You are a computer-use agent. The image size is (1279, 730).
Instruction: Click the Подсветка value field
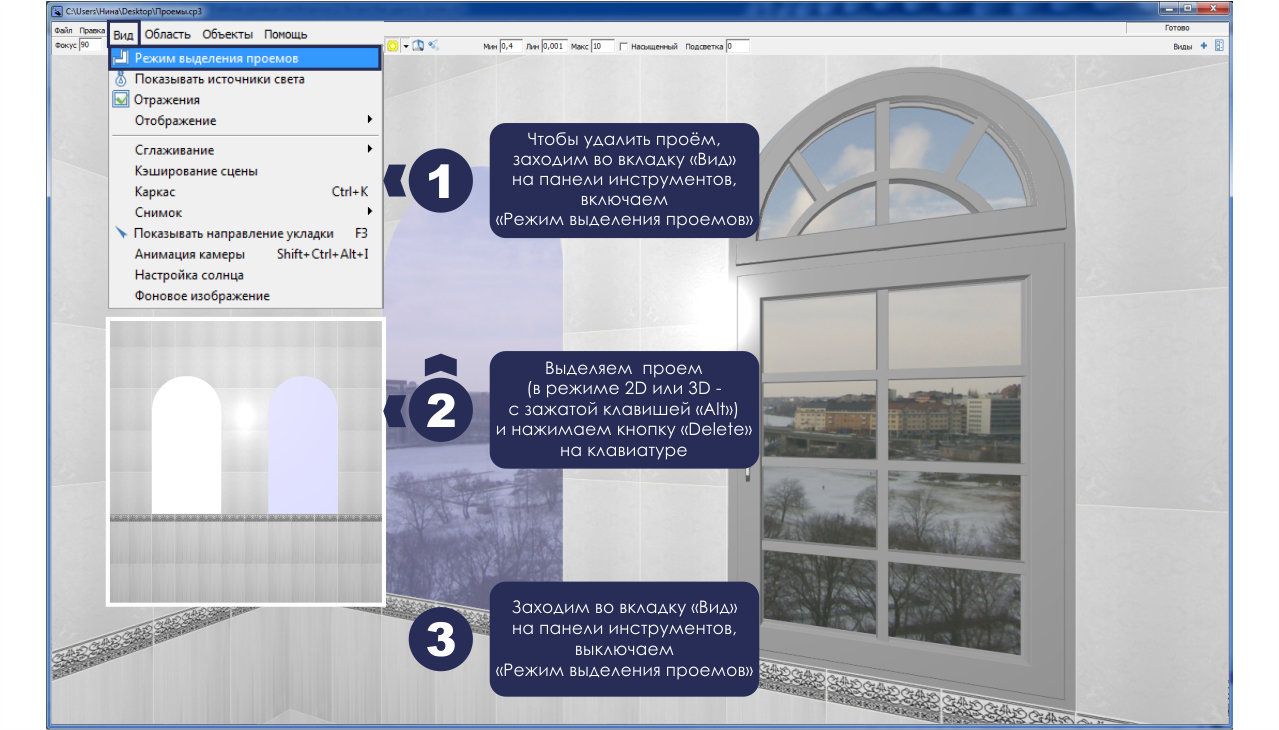pyautogui.click(x=737, y=46)
